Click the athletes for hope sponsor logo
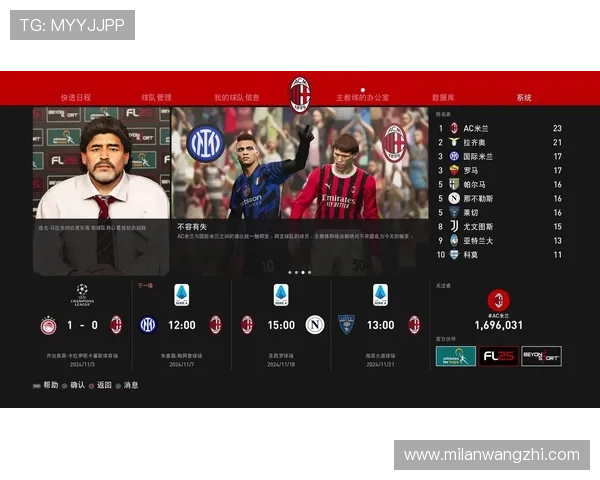 [456, 356]
